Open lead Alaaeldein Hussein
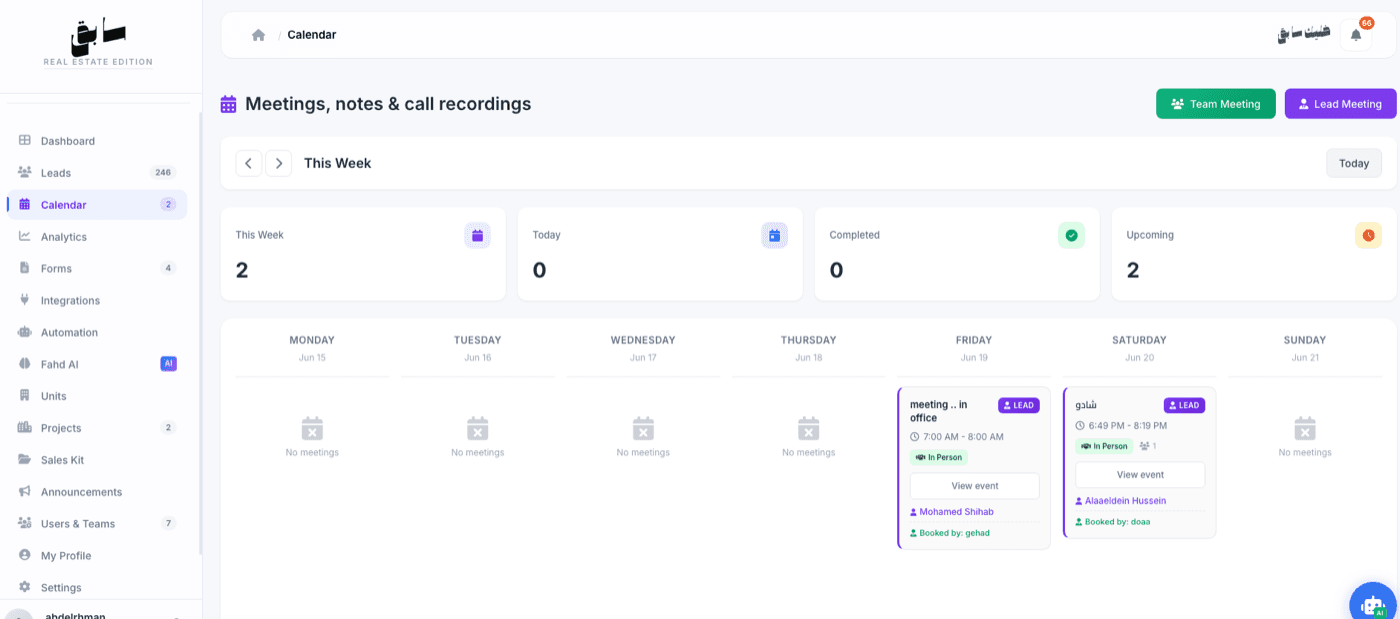Viewport: 1400px width, 619px height. (1125, 501)
